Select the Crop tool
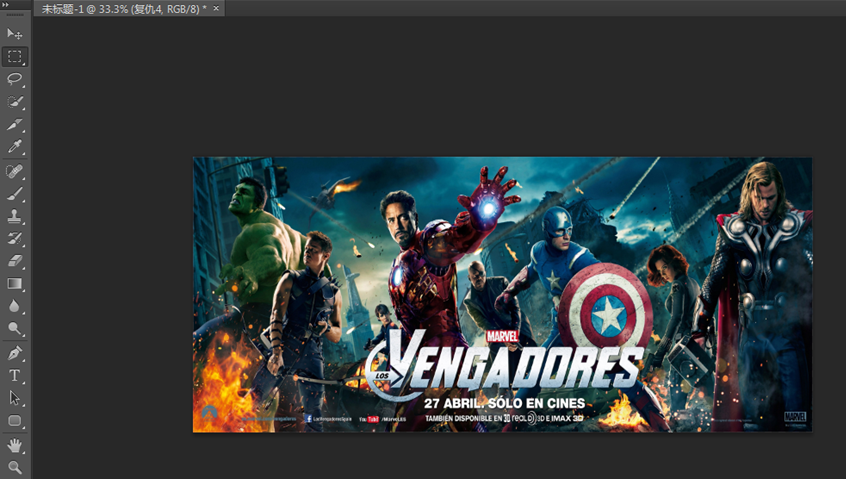 15,125
